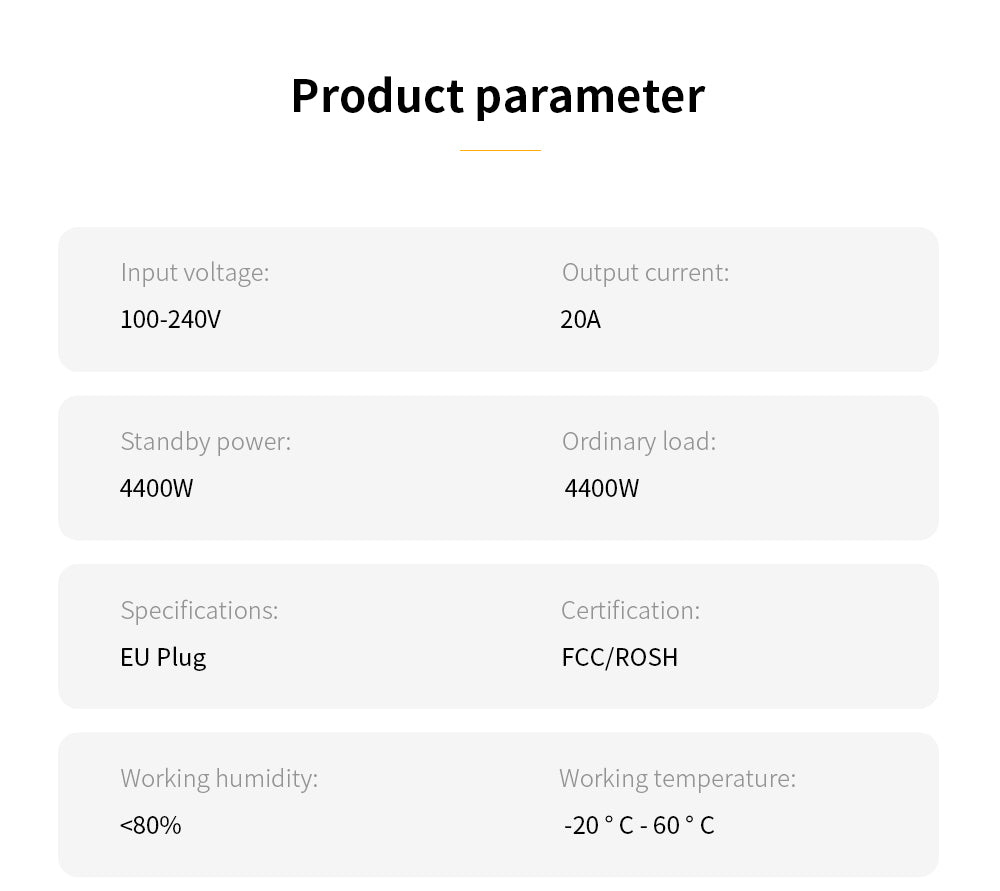Viewport: 1000px width, 891px height.
Task: Click the 'EU Plug' specification value
Action: (163, 658)
